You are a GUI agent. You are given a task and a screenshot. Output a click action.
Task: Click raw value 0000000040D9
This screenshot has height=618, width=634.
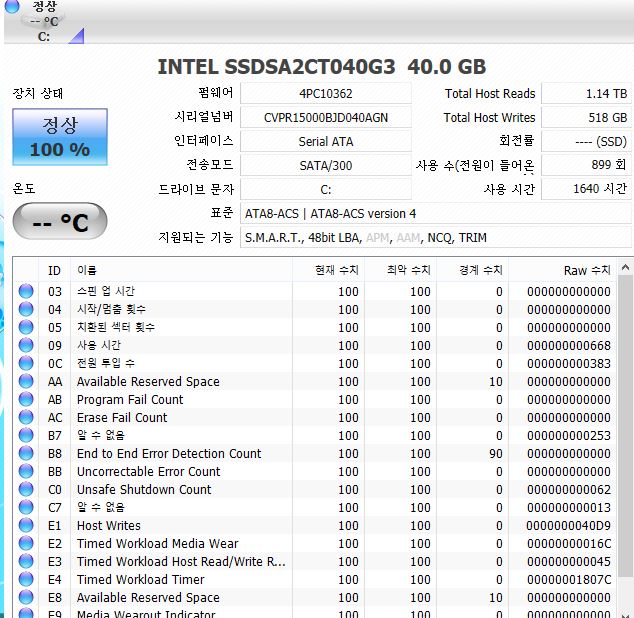(x=568, y=525)
